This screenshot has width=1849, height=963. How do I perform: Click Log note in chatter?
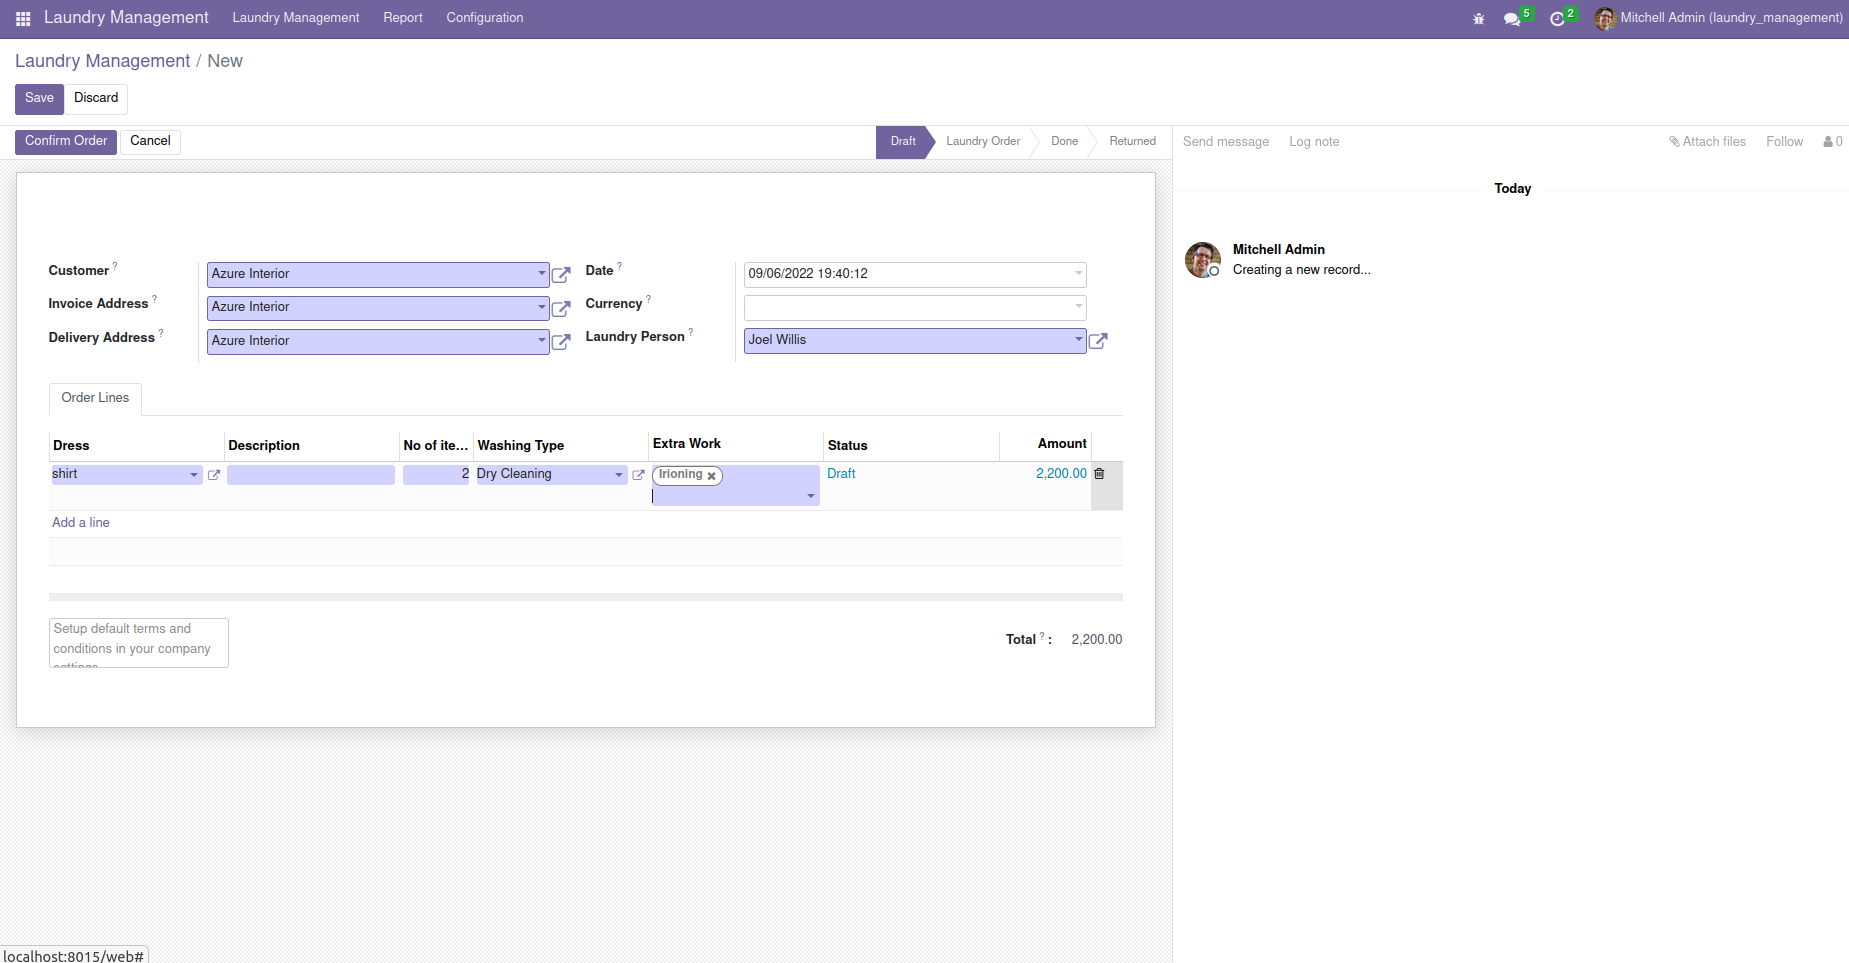pyautogui.click(x=1314, y=142)
